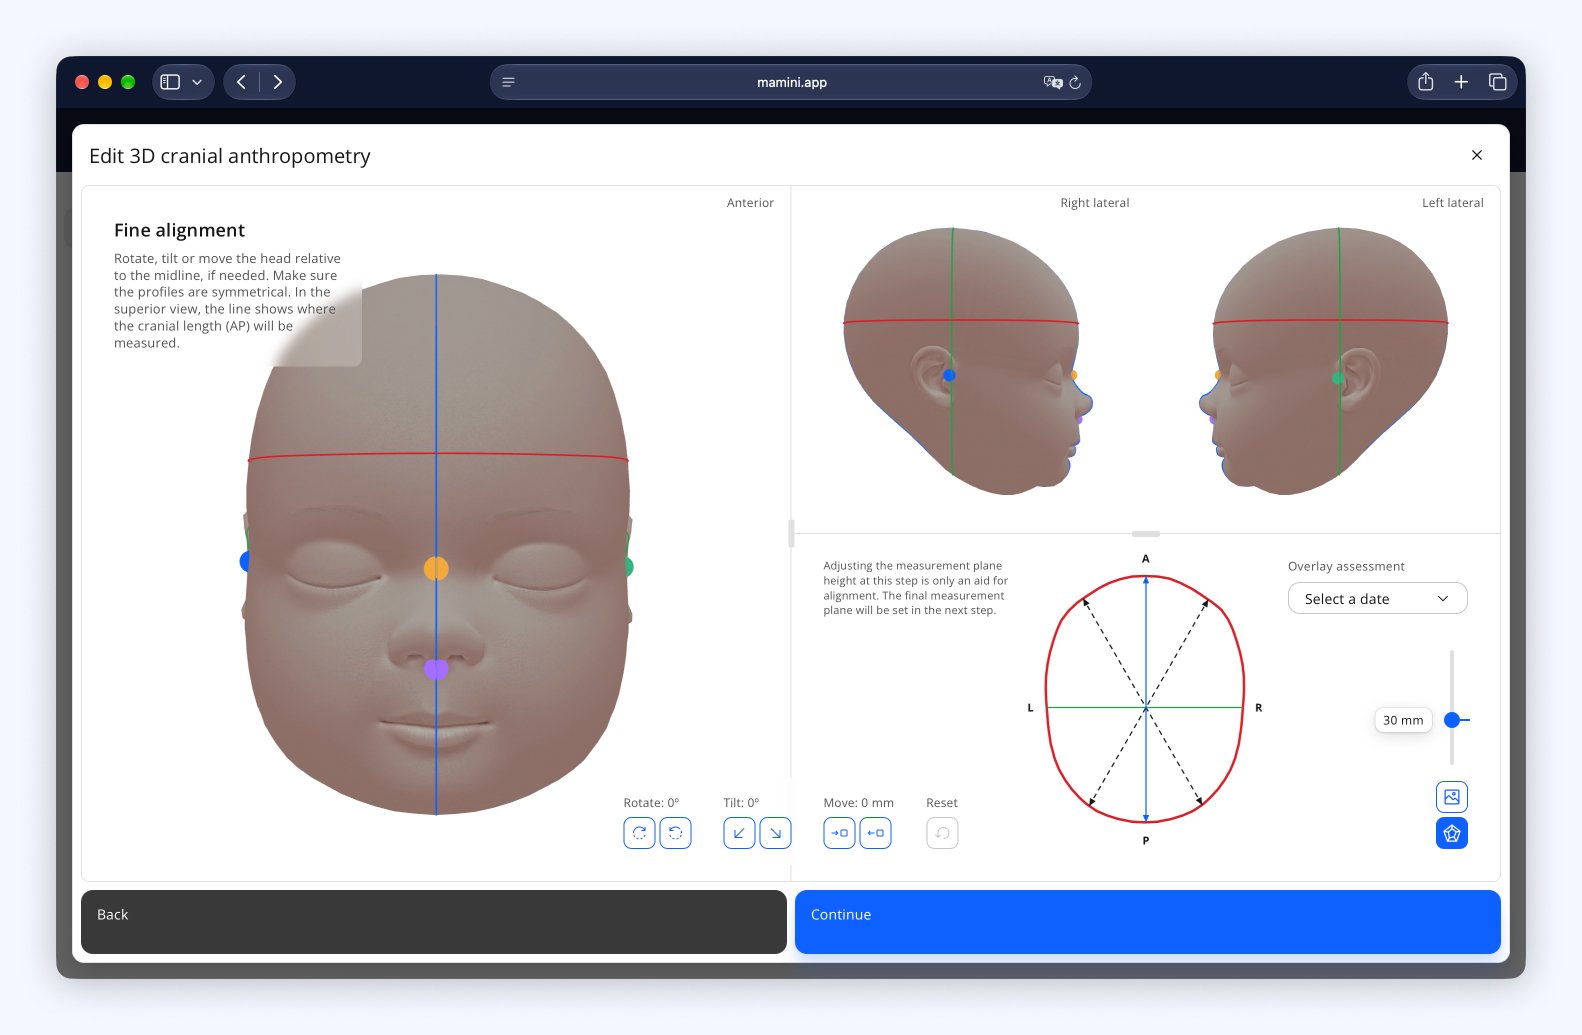Image resolution: width=1582 pixels, height=1035 pixels.
Task: Toggle the browser sidebar icon
Action: pos(170,82)
